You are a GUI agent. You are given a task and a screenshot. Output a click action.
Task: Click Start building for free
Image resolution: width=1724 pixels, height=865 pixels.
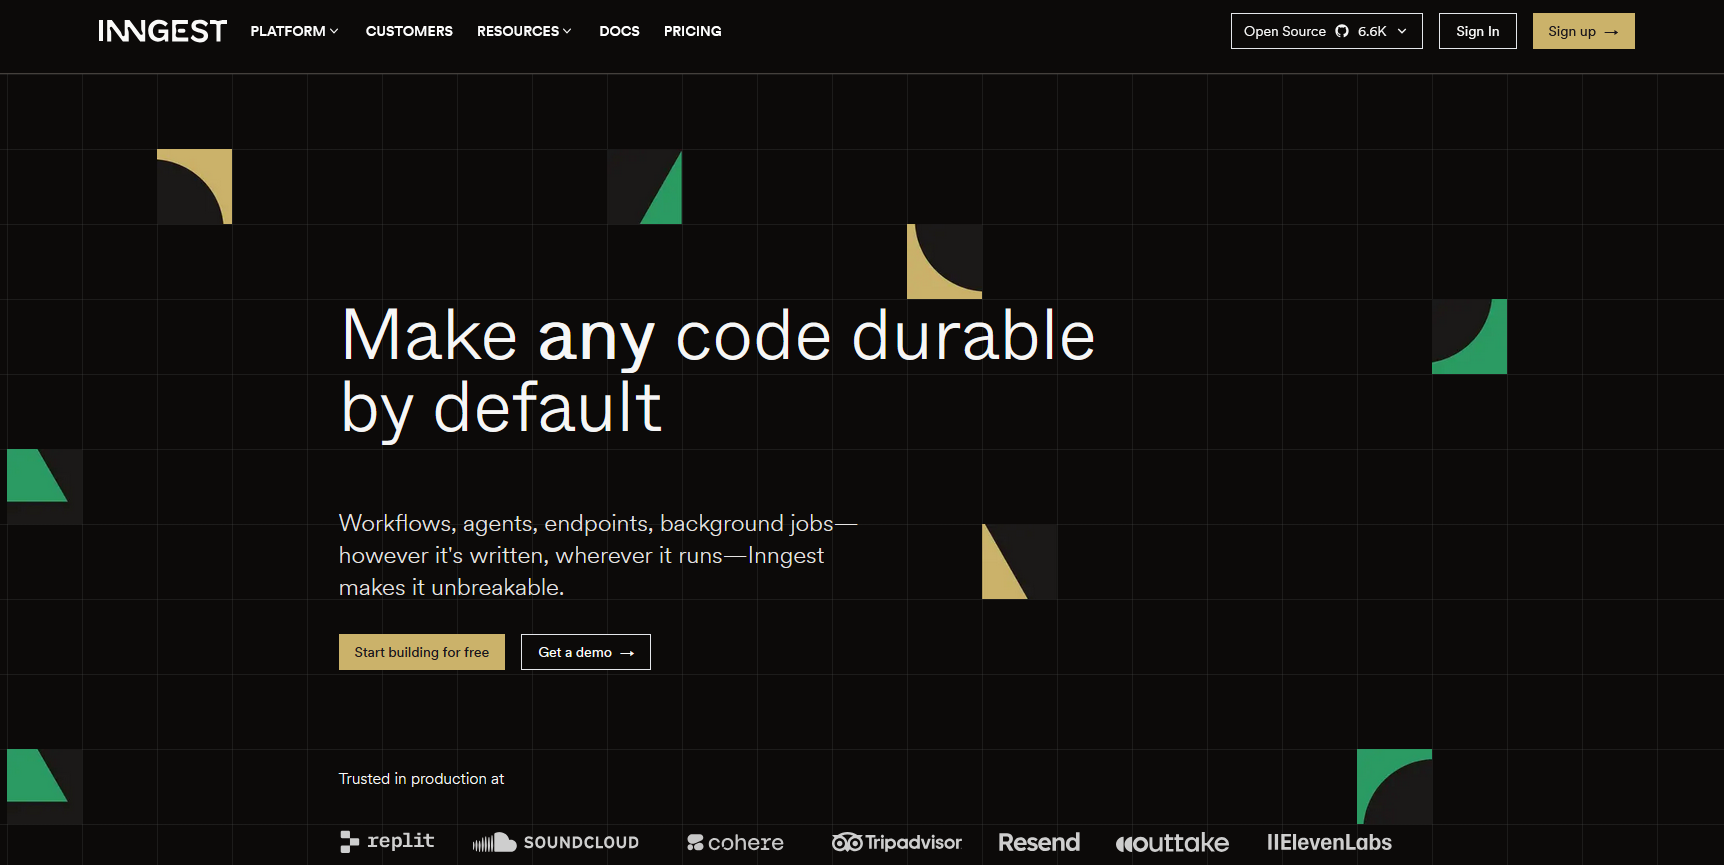421,652
